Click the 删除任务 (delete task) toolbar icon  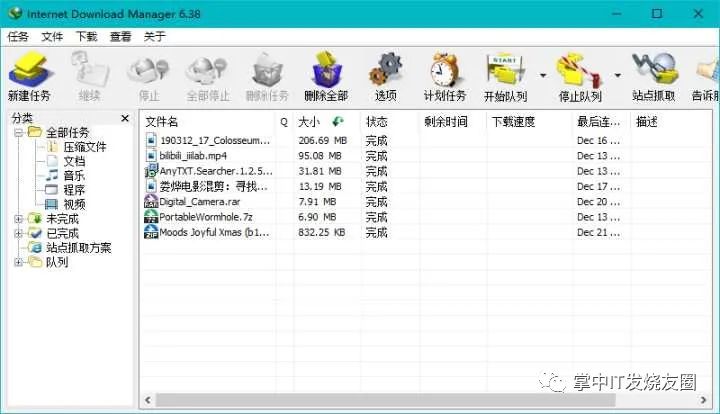click(x=267, y=69)
